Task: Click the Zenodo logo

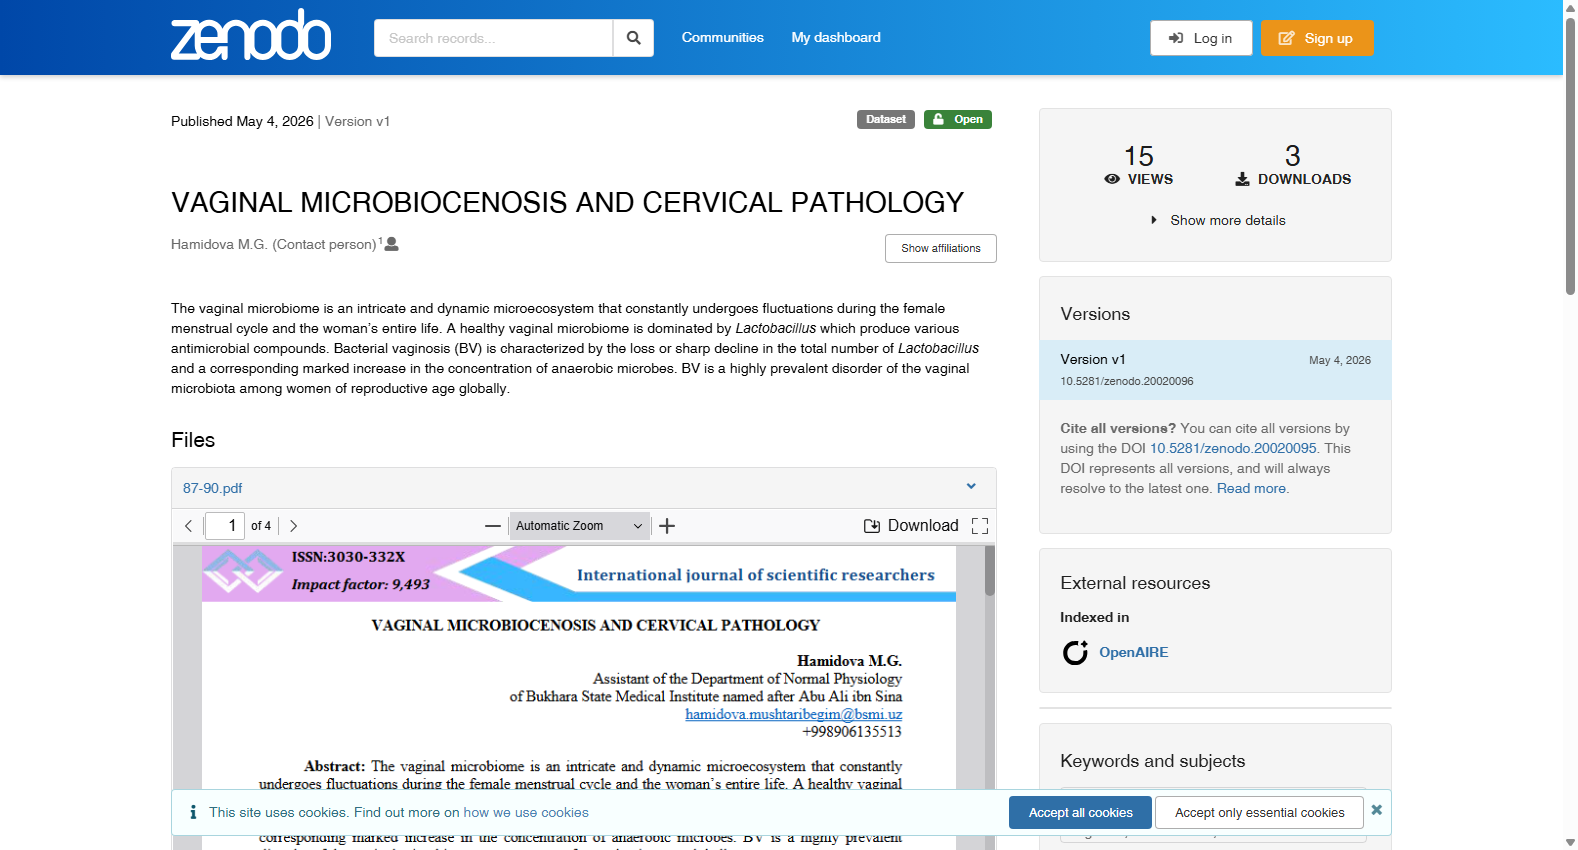Action: tap(251, 36)
